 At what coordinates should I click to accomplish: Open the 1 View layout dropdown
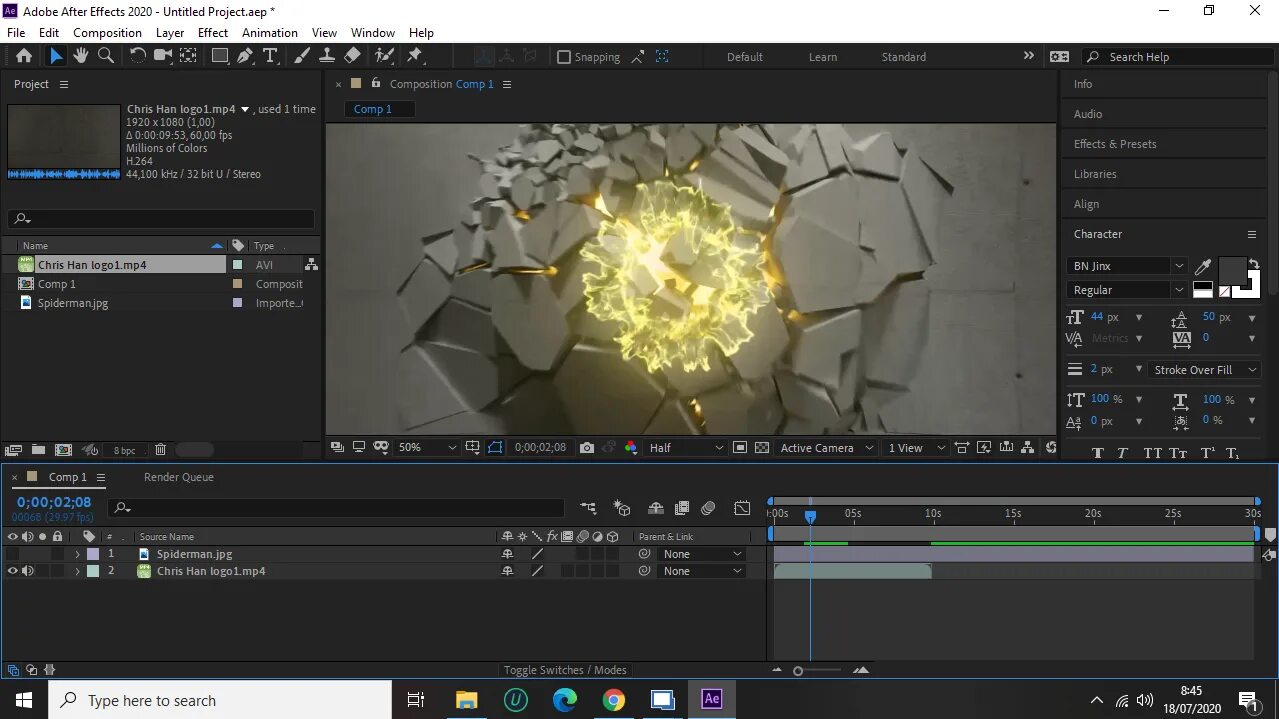click(x=916, y=448)
